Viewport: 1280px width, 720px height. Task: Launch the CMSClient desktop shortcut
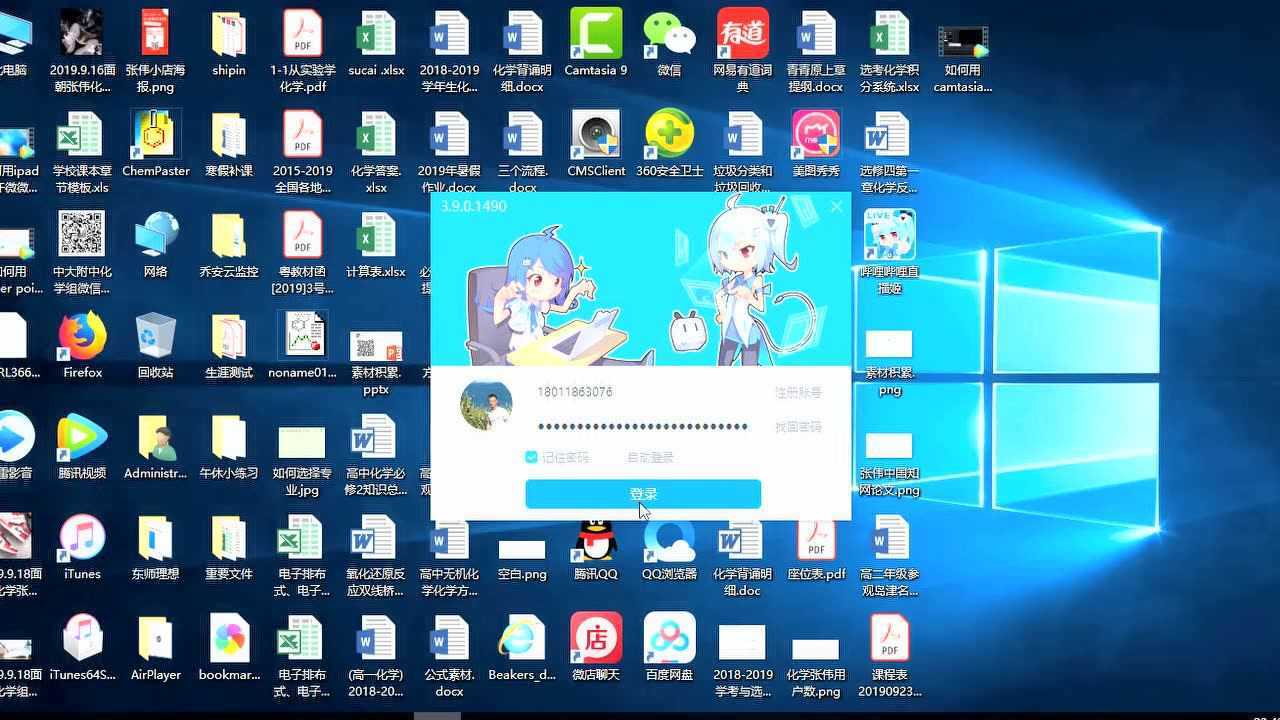pos(596,144)
